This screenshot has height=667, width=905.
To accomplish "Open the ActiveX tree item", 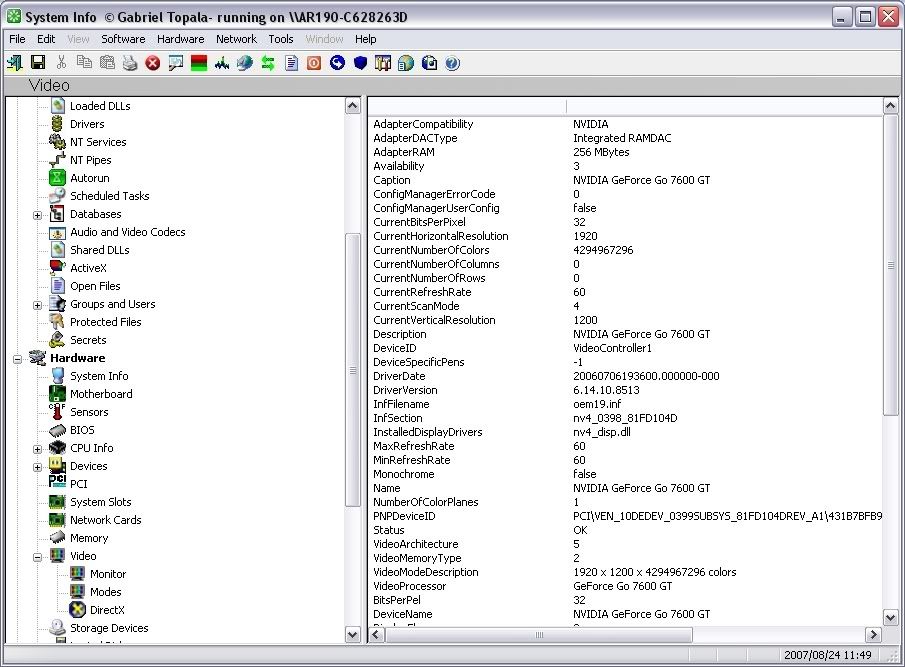I will coord(88,268).
